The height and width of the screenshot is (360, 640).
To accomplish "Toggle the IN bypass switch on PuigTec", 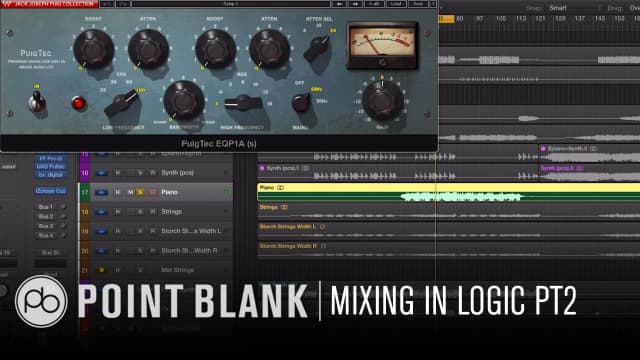I will point(37,101).
